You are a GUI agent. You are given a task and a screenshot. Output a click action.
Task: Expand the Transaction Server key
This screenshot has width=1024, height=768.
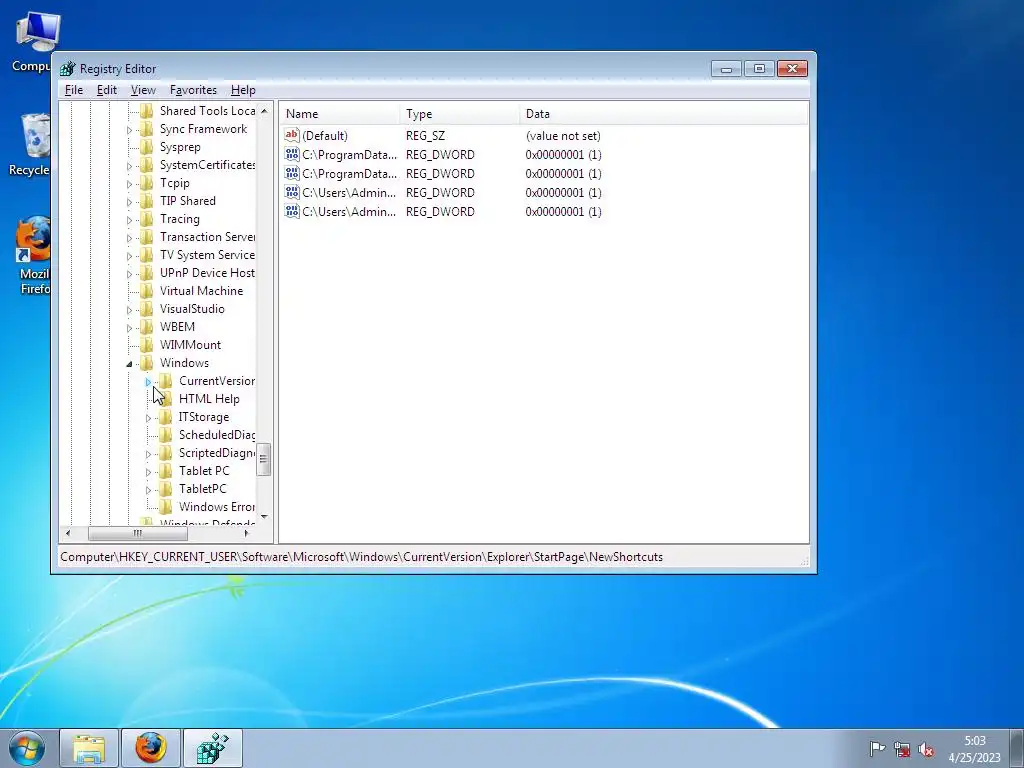coord(129,238)
